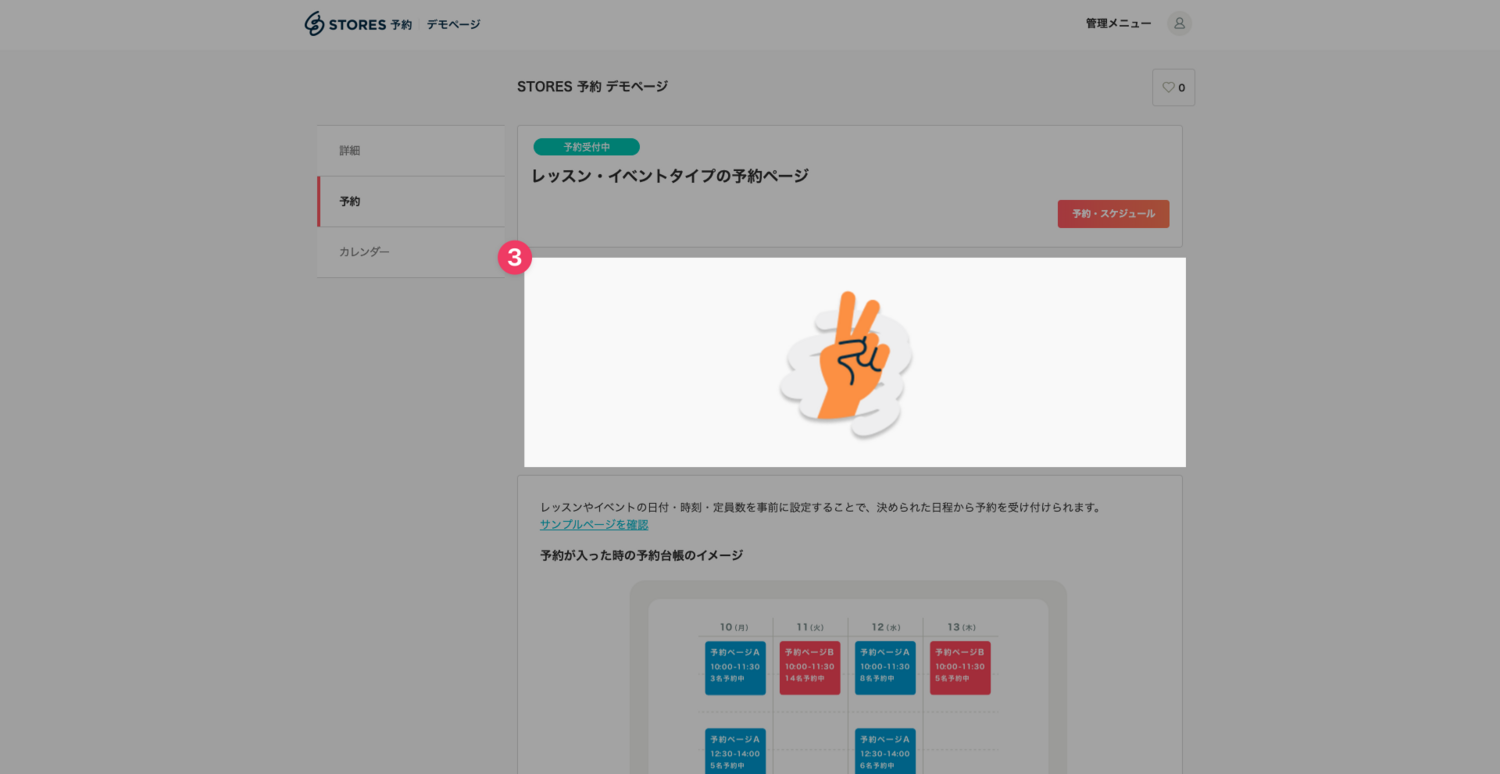Click the 予約ページA card showing 8名予約中
The width and height of the screenshot is (1500, 774).
point(885,668)
